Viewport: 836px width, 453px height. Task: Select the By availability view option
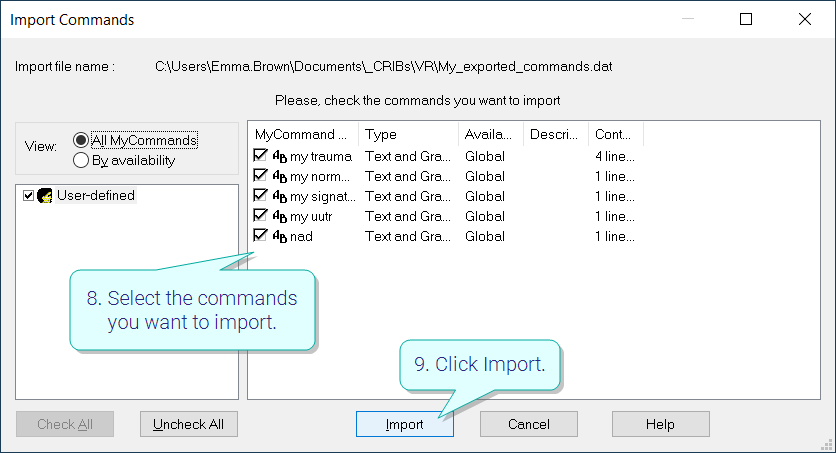pos(81,160)
